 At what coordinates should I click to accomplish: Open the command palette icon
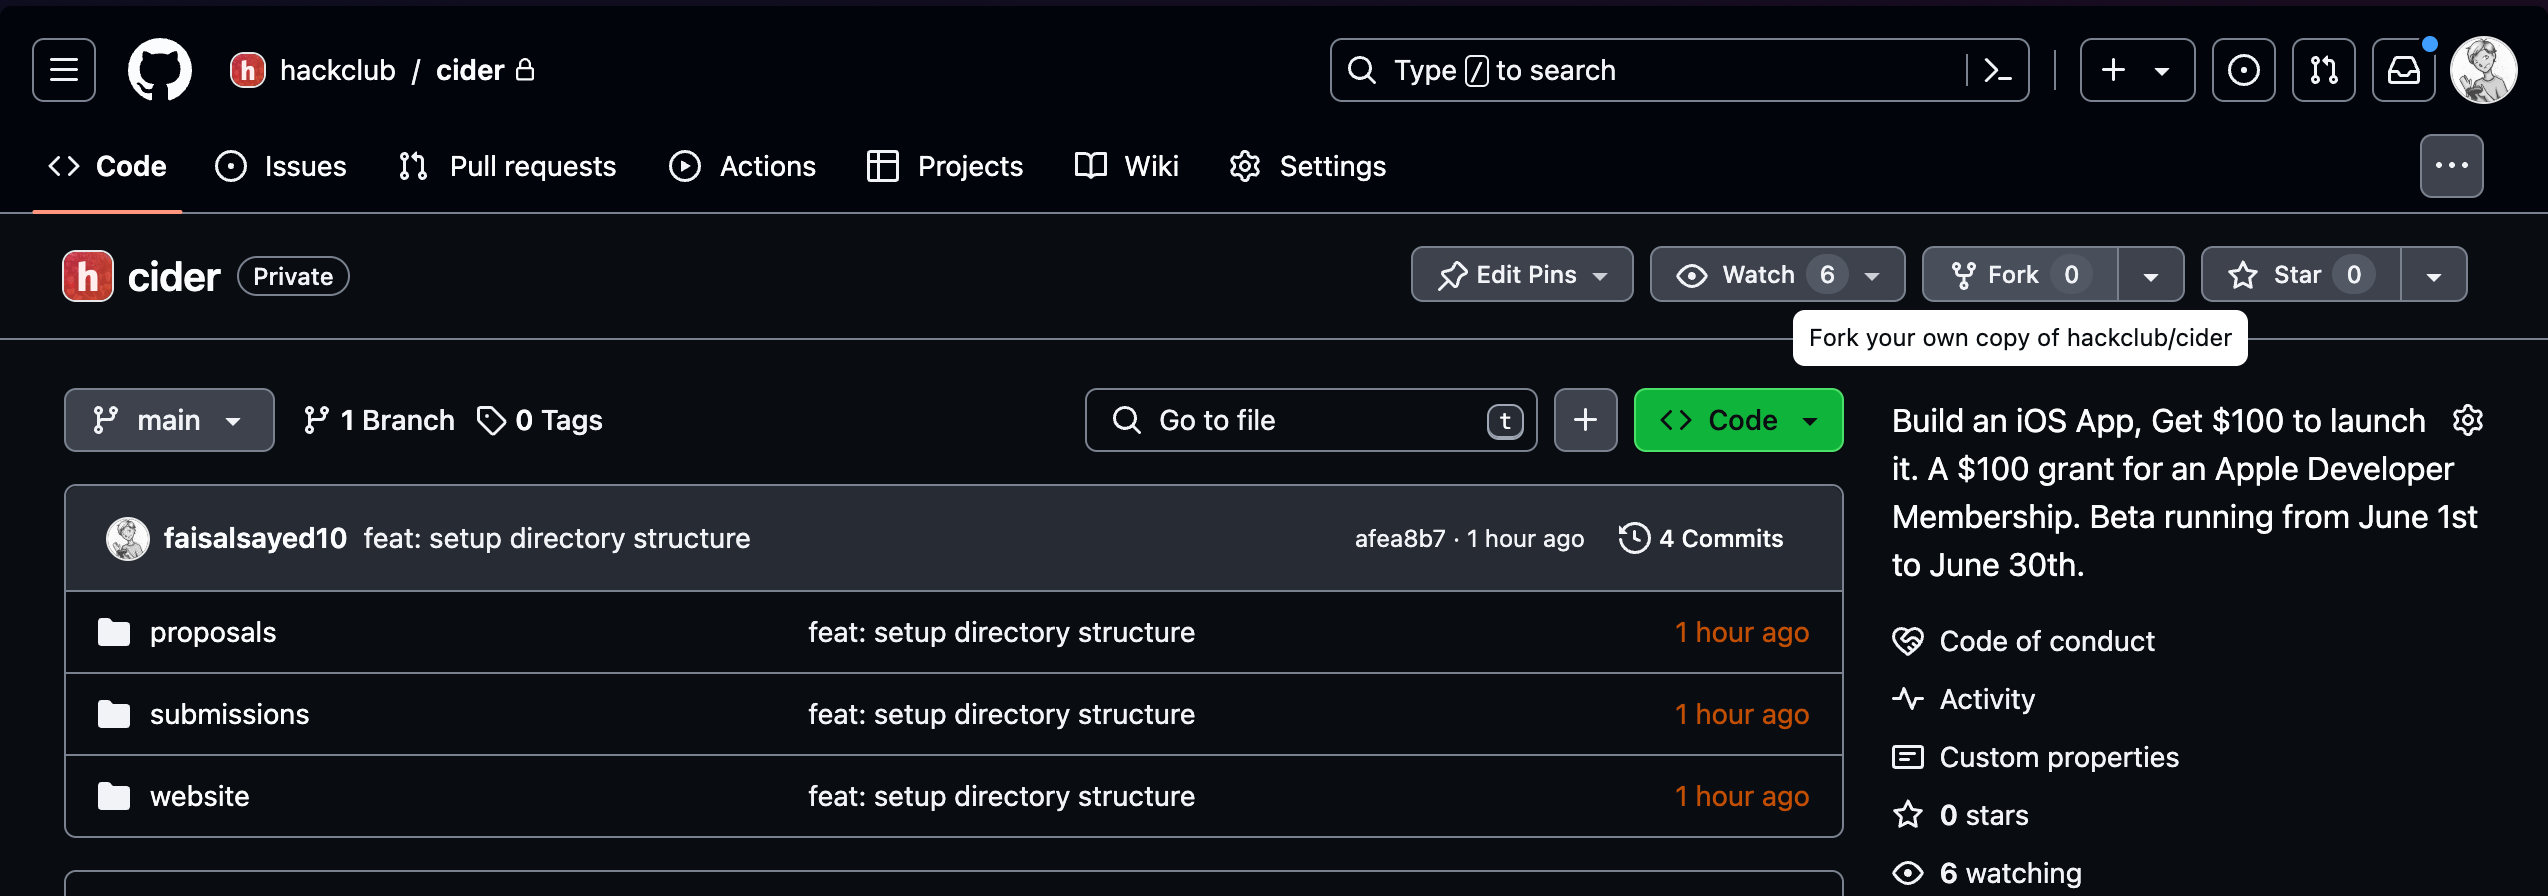point(1997,70)
